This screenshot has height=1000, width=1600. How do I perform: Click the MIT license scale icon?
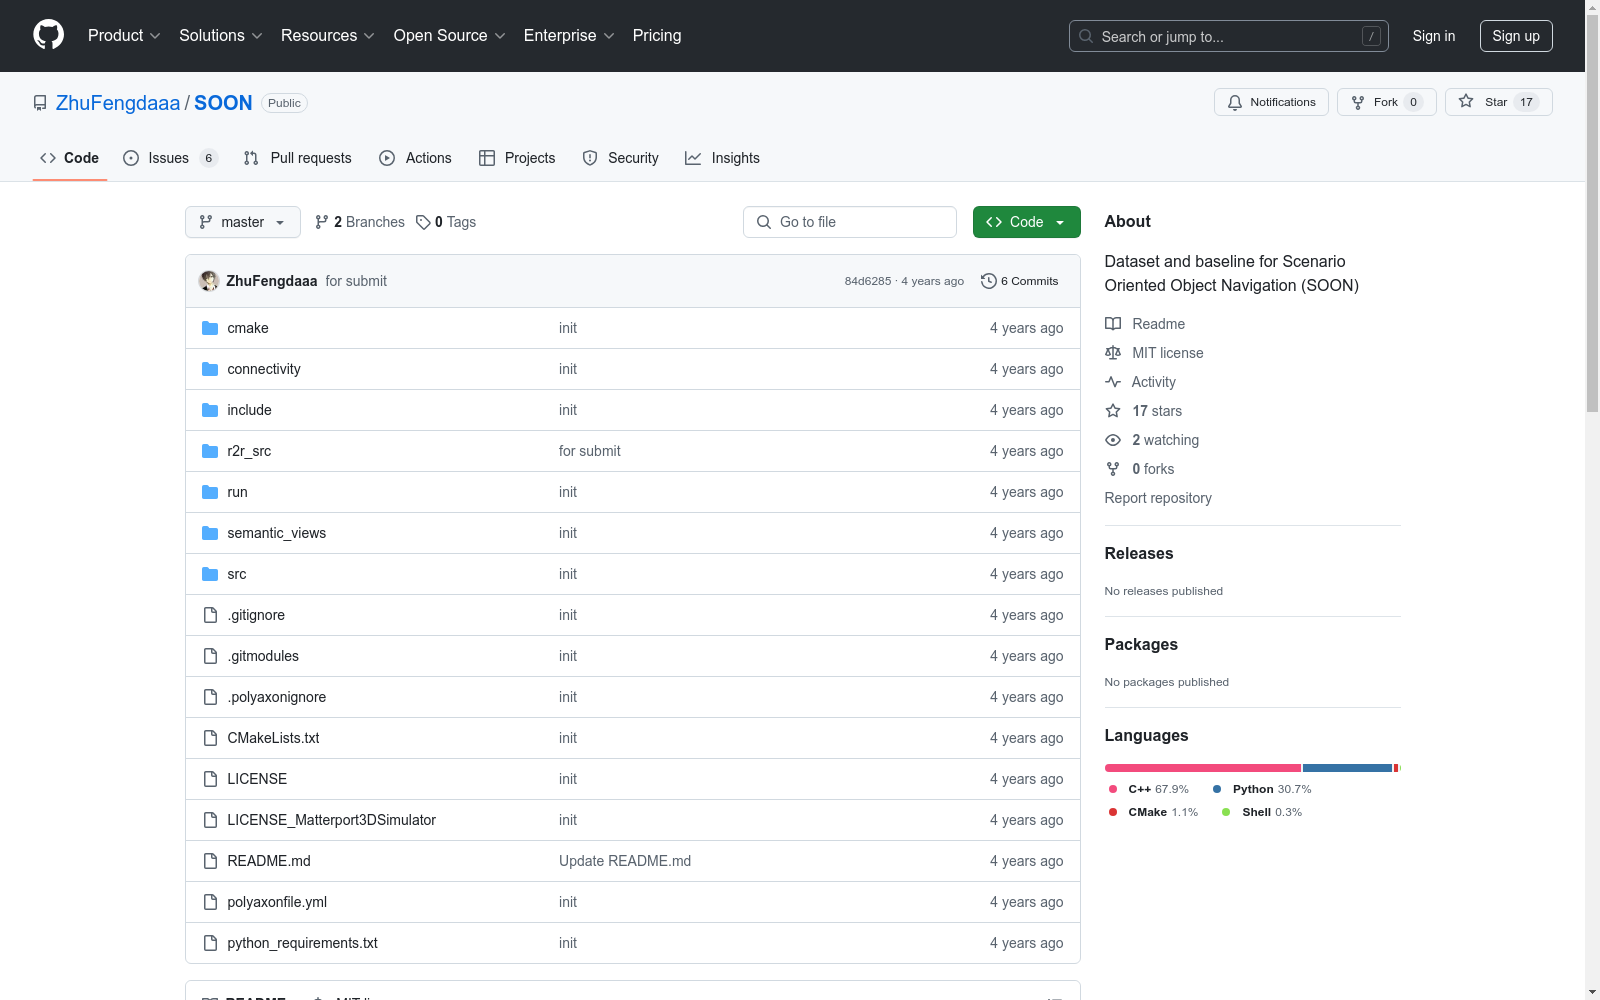pyautogui.click(x=1113, y=353)
